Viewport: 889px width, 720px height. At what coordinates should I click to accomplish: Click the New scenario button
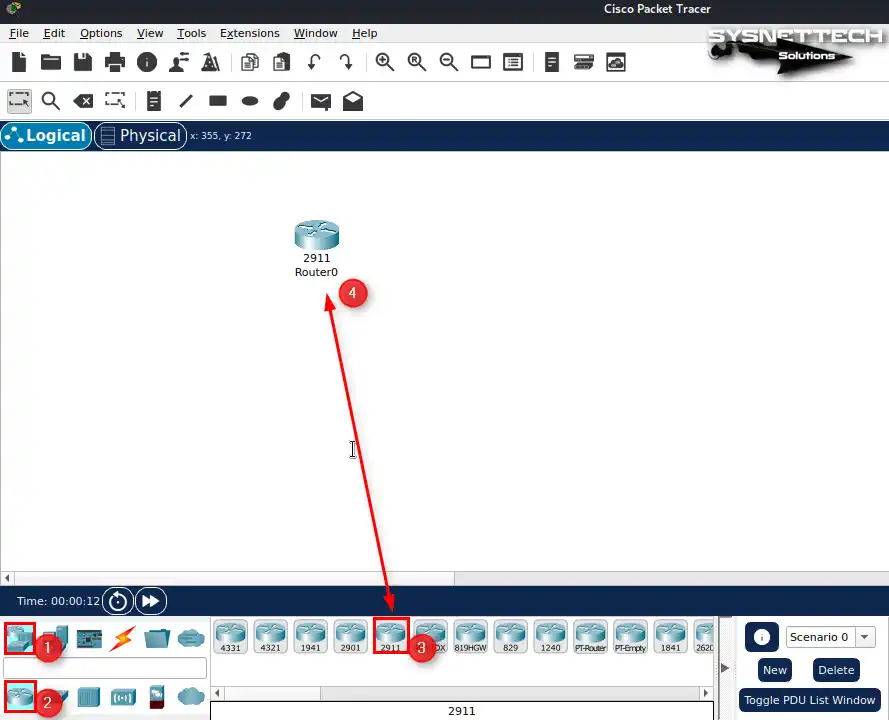[774, 670]
